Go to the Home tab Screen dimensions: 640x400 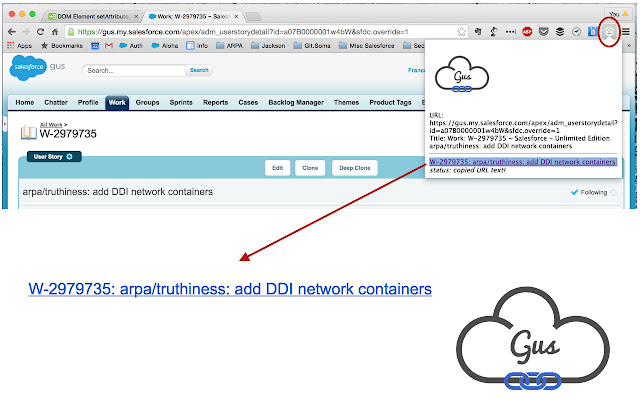(25, 102)
